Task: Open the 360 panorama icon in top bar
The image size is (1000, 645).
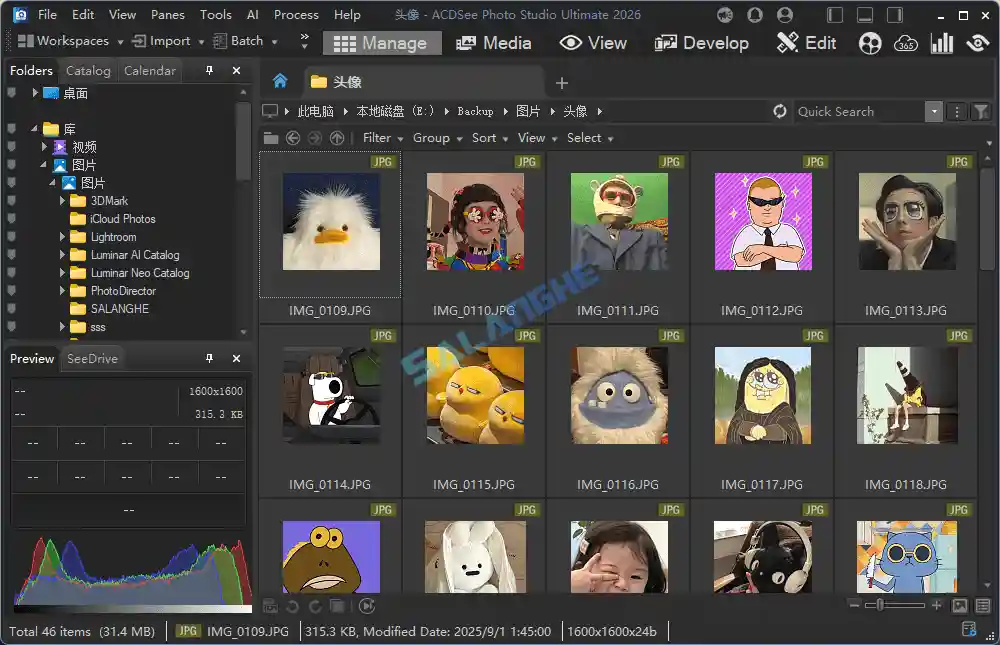Action: (x=905, y=43)
